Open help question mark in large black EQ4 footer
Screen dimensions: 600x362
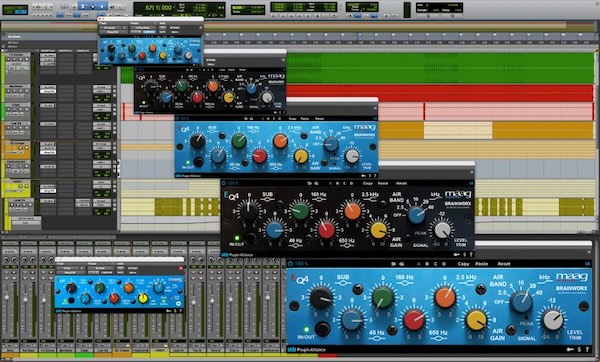click(471, 254)
